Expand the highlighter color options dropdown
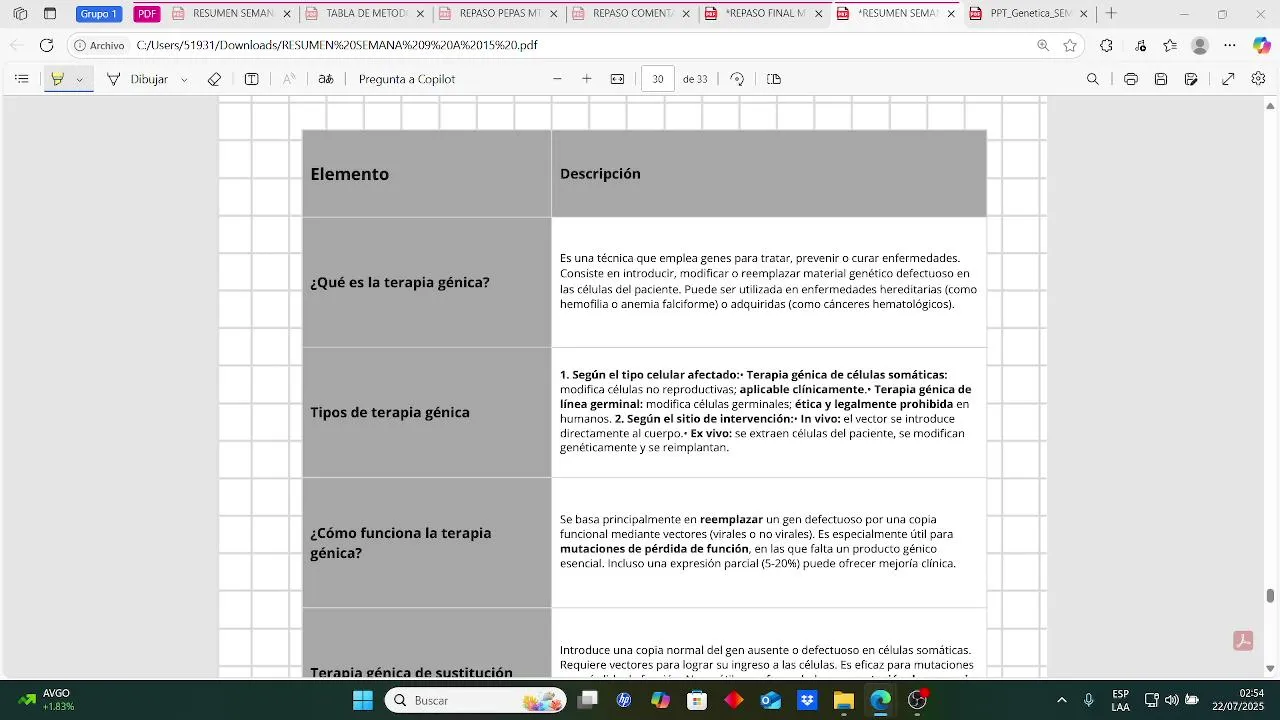The image size is (1280, 720). coord(80,79)
